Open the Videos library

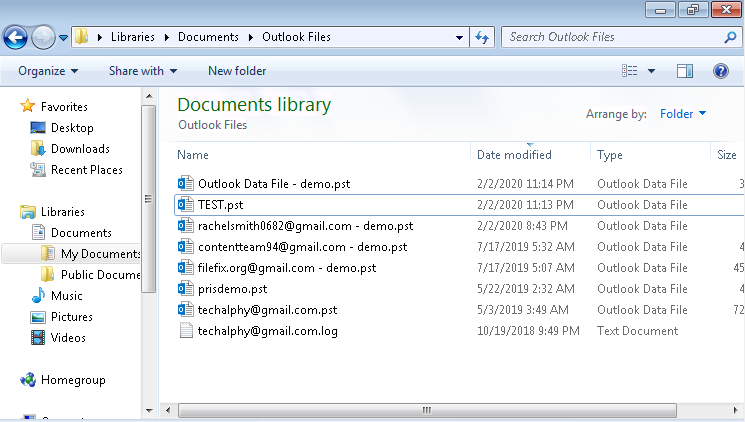(68, 337)
